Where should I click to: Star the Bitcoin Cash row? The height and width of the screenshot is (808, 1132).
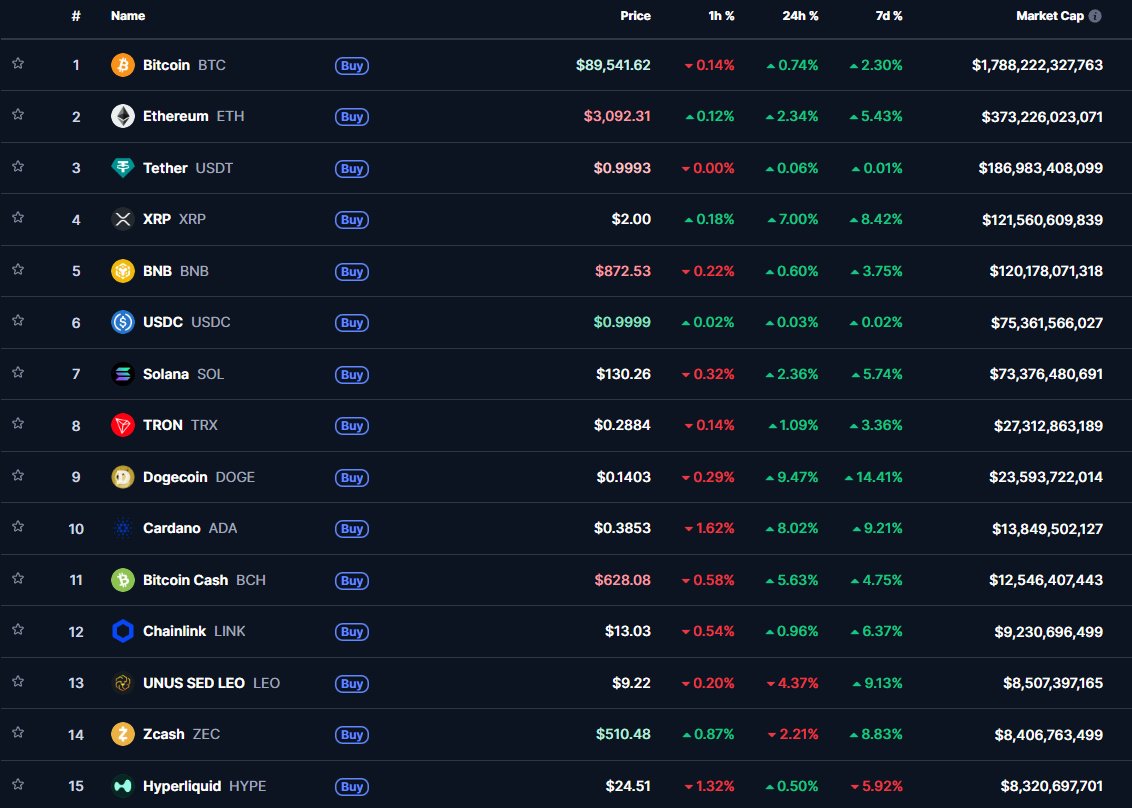point(18,578)
